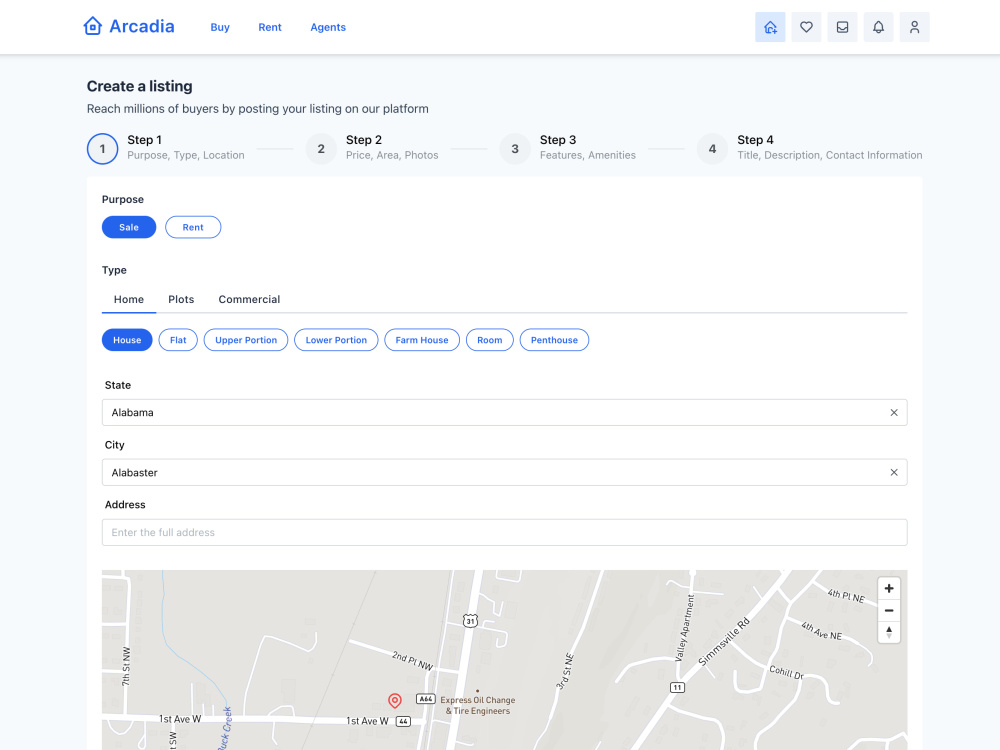Screen dimensions: 1000x750
Task: Click the route 44 marker on map
Action: point(403,721)
